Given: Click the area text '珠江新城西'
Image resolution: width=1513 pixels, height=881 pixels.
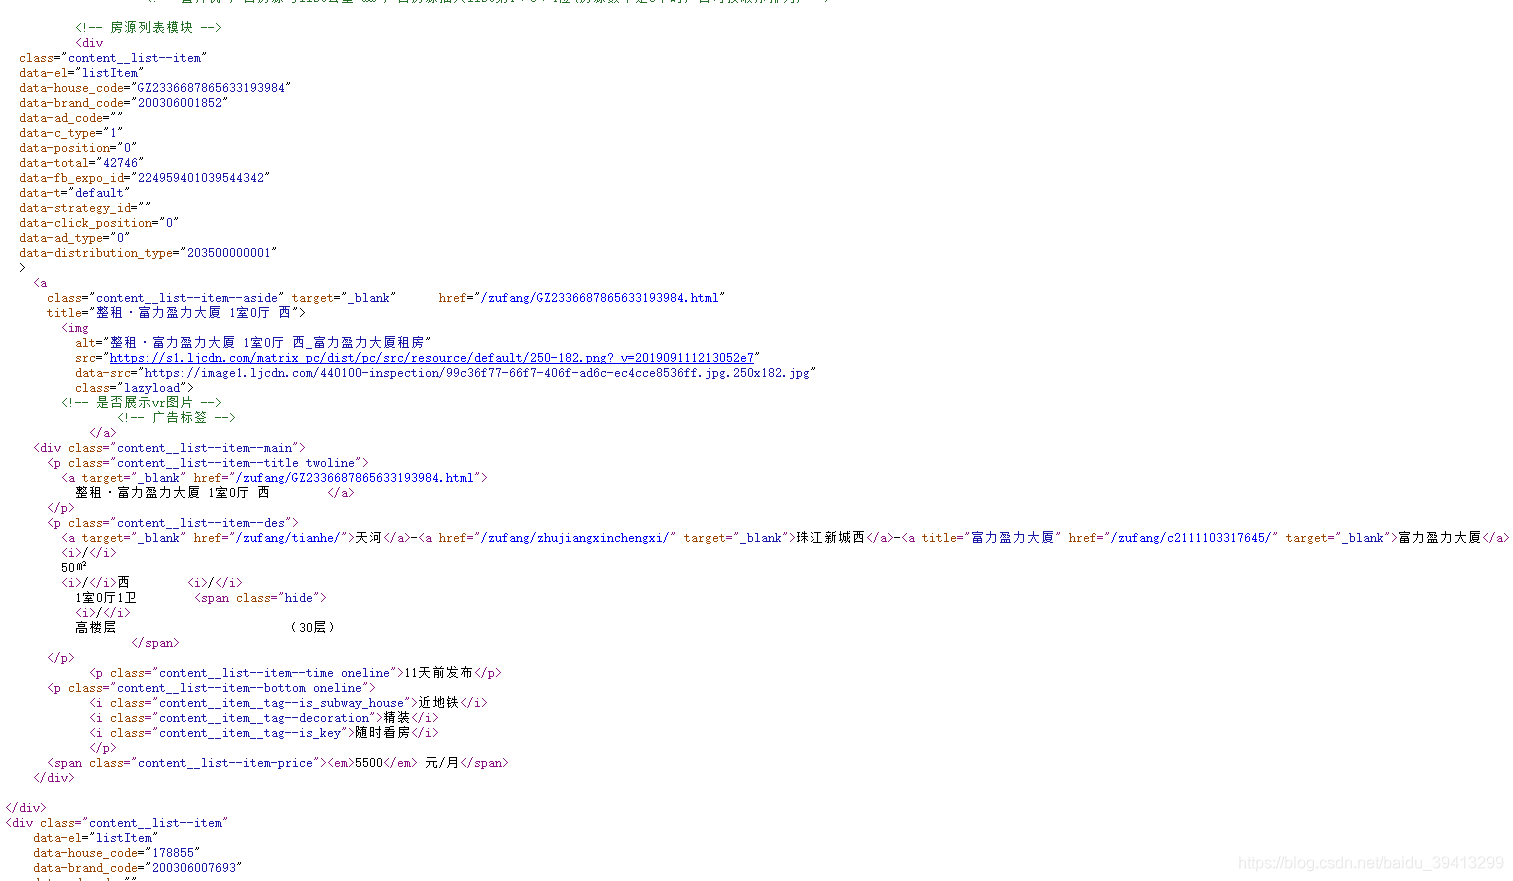Looking at the screenshot, I should (x=830, y=538).
